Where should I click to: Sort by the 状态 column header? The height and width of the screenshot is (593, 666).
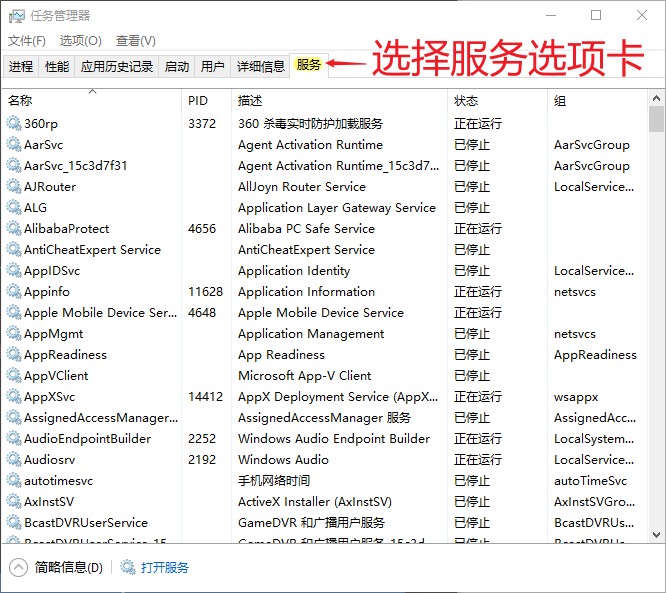(497, 101)
